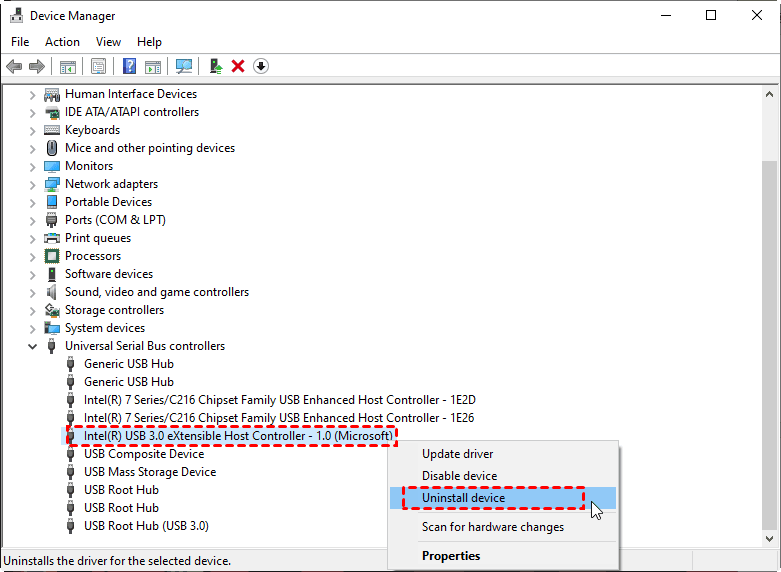
Task: Expand the Human Interface Devices node
Action: (32, 94)
